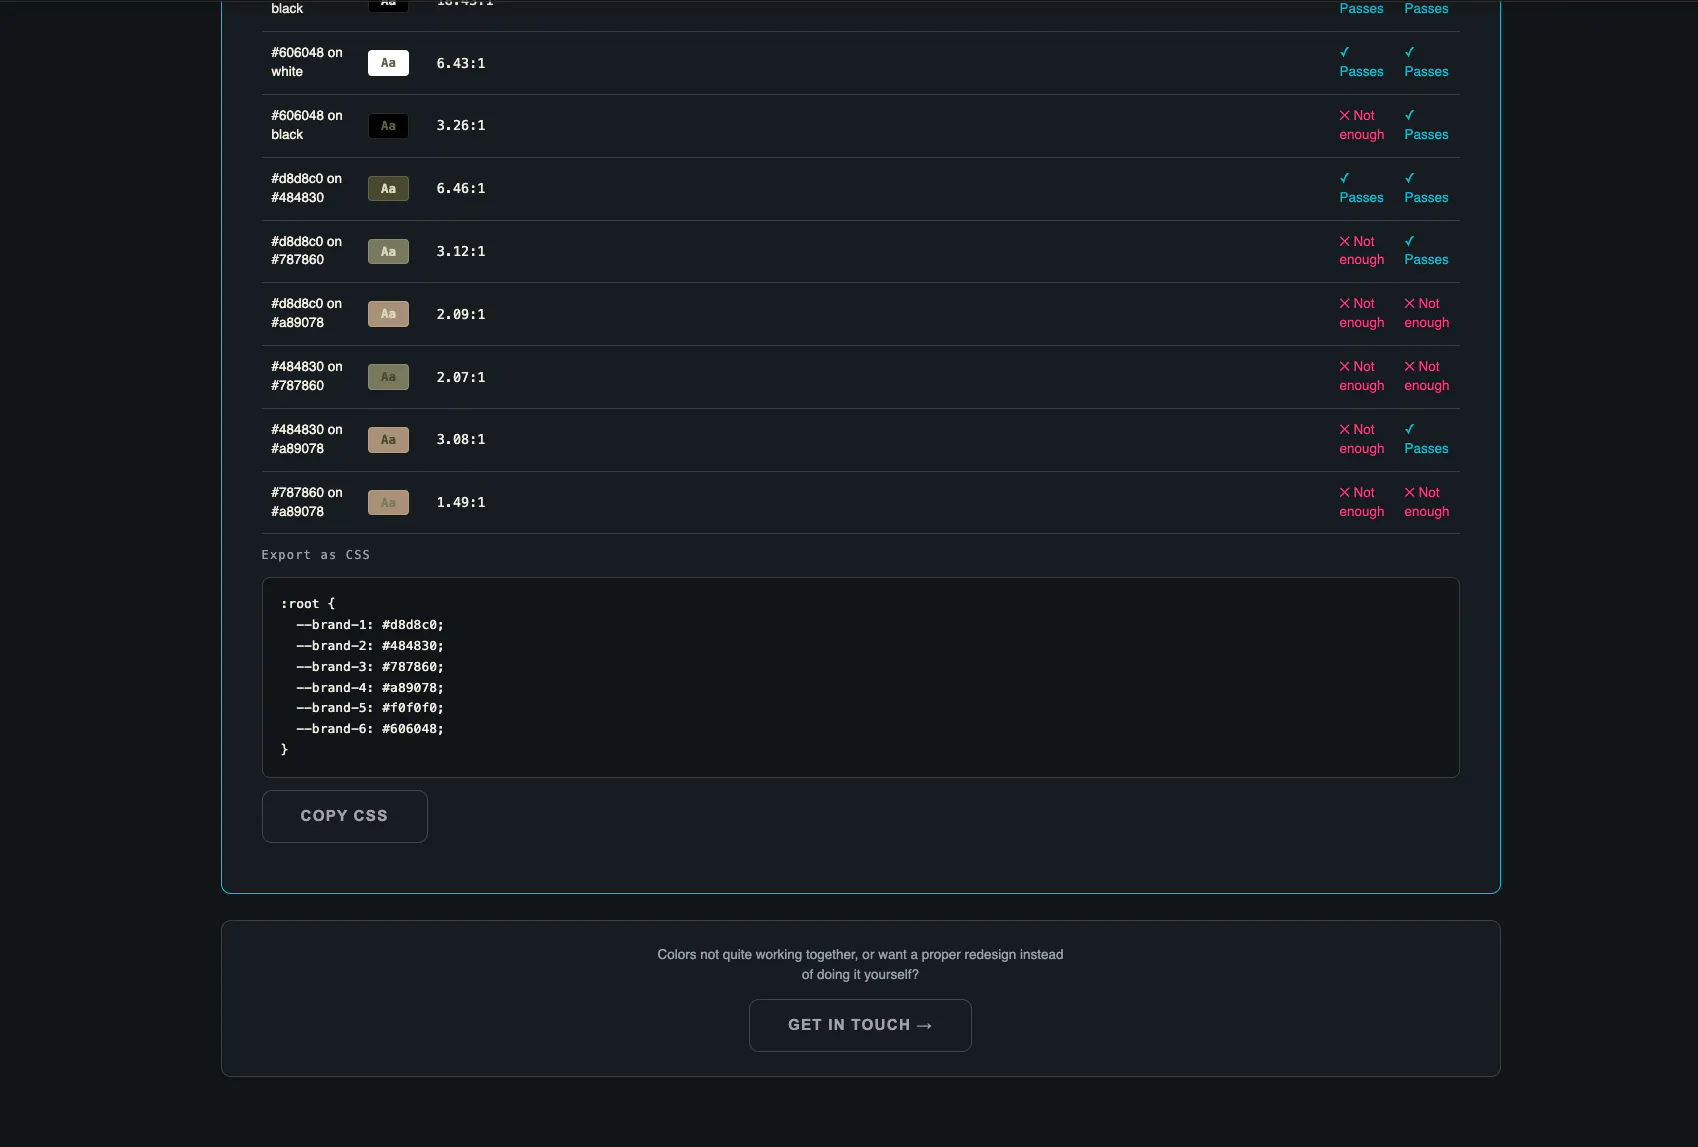Click the '--brand-2: #484830;' CSS line

(x=370, y=646)
